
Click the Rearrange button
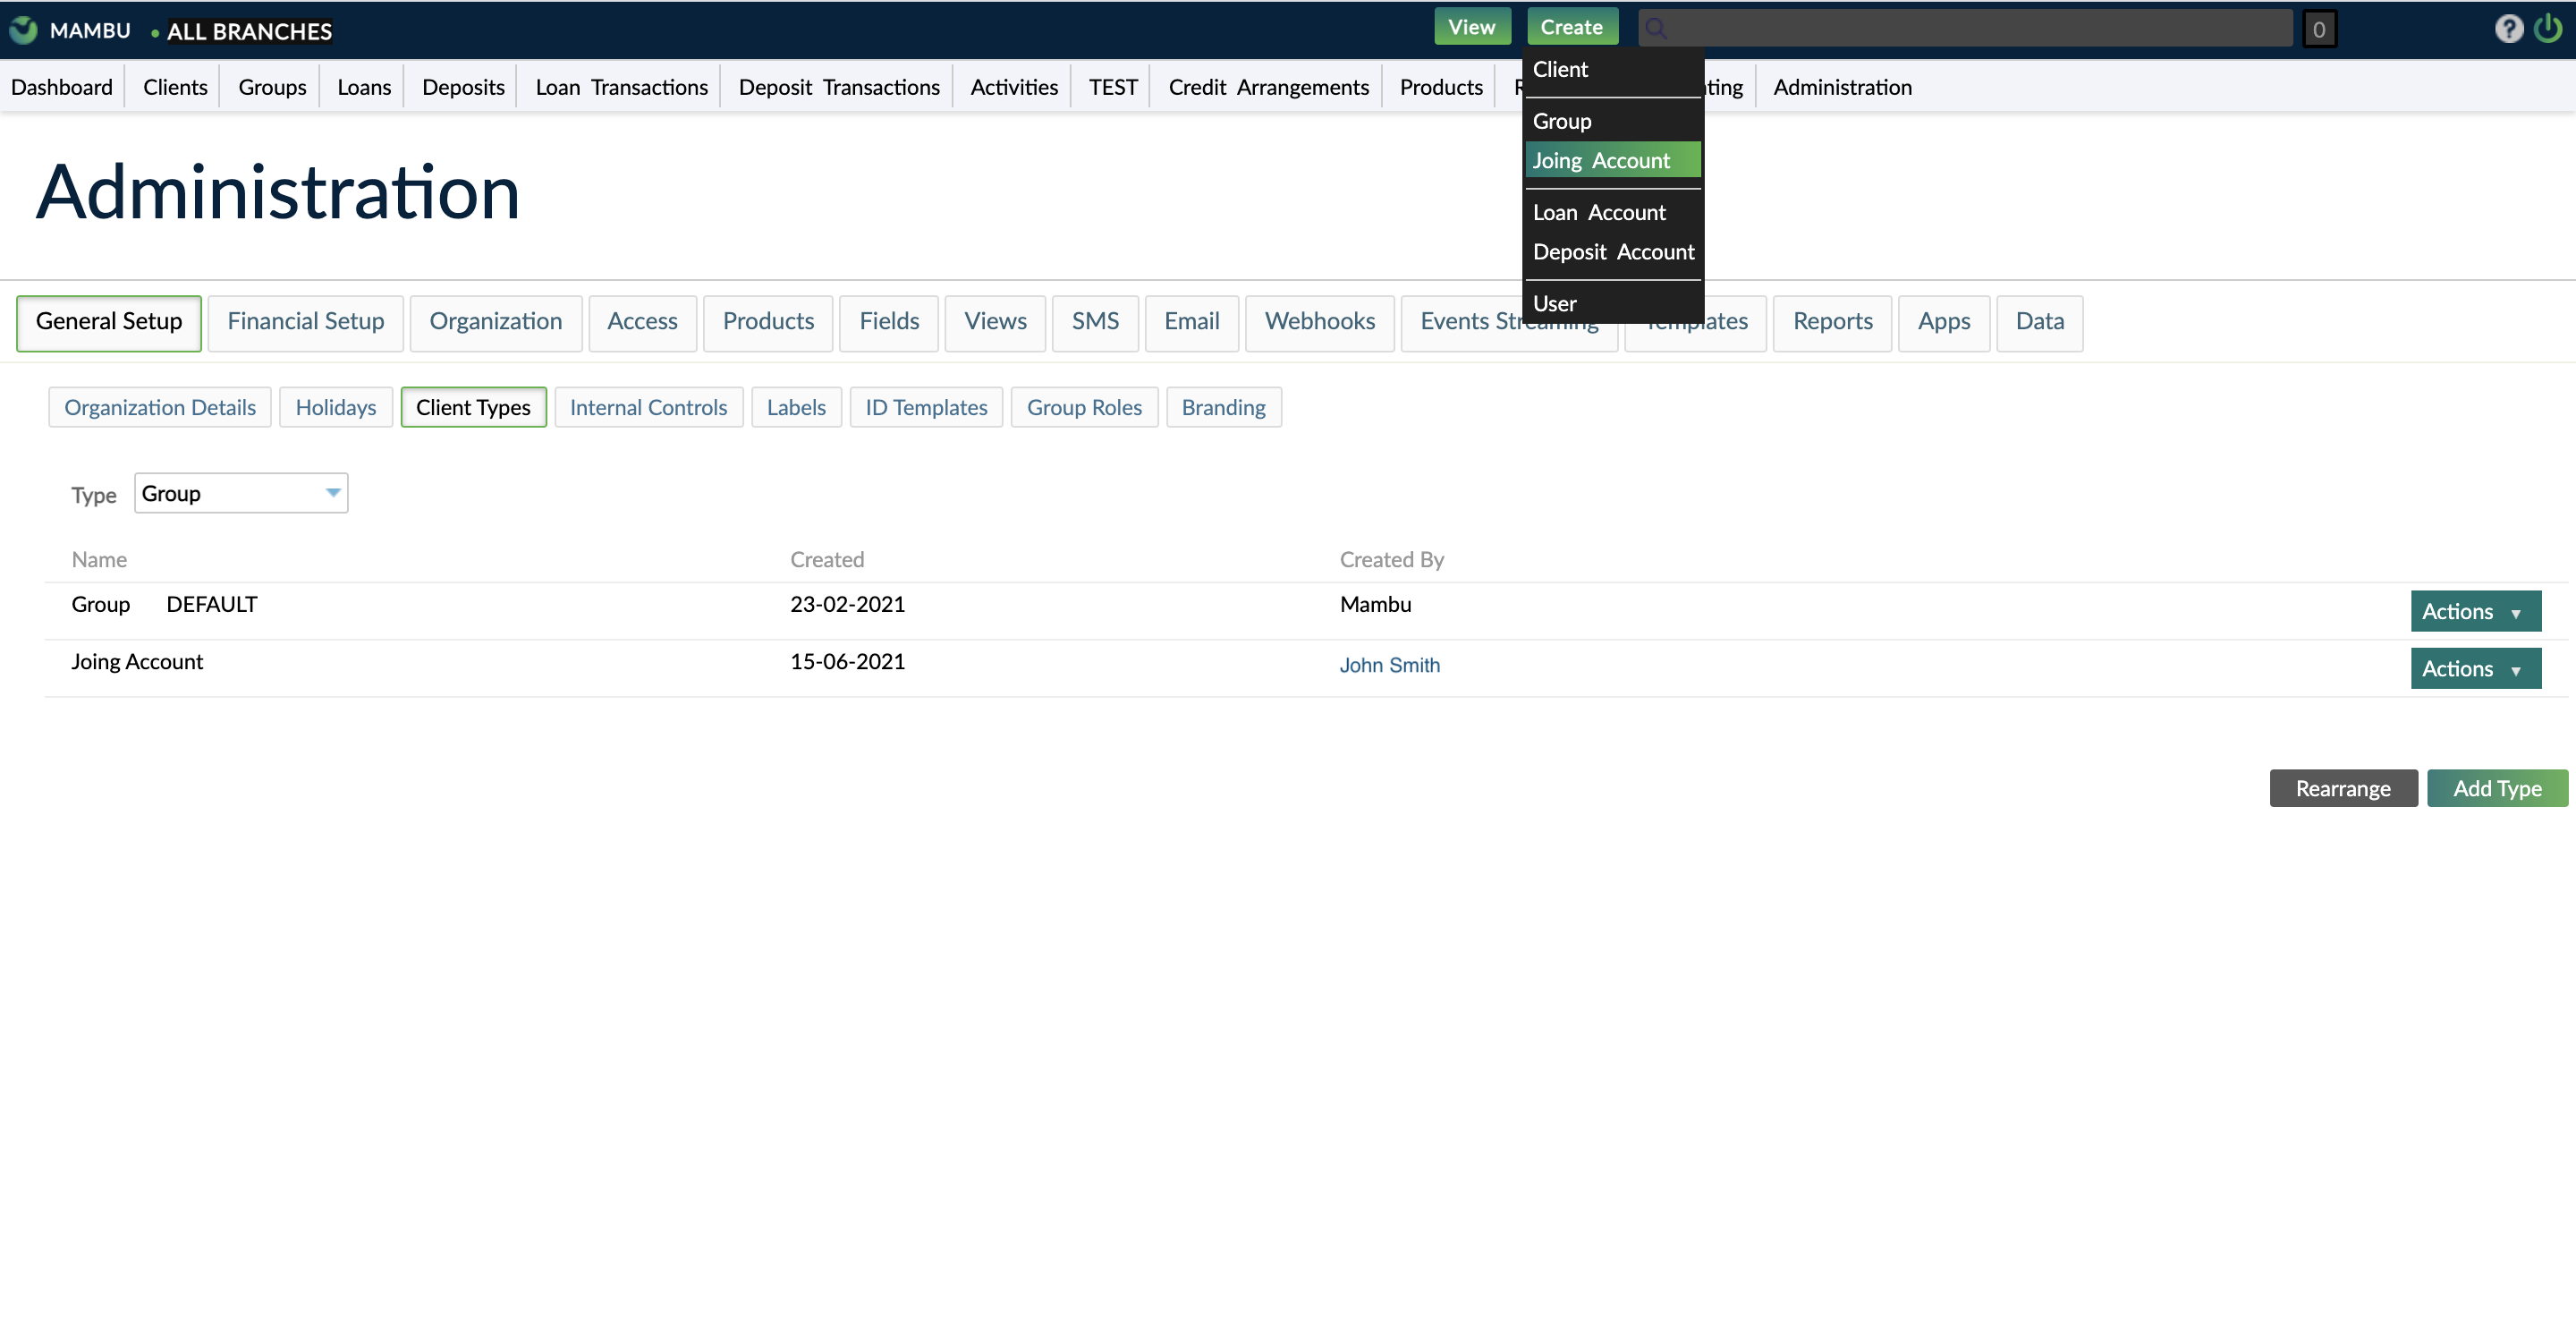point(2343,788)
